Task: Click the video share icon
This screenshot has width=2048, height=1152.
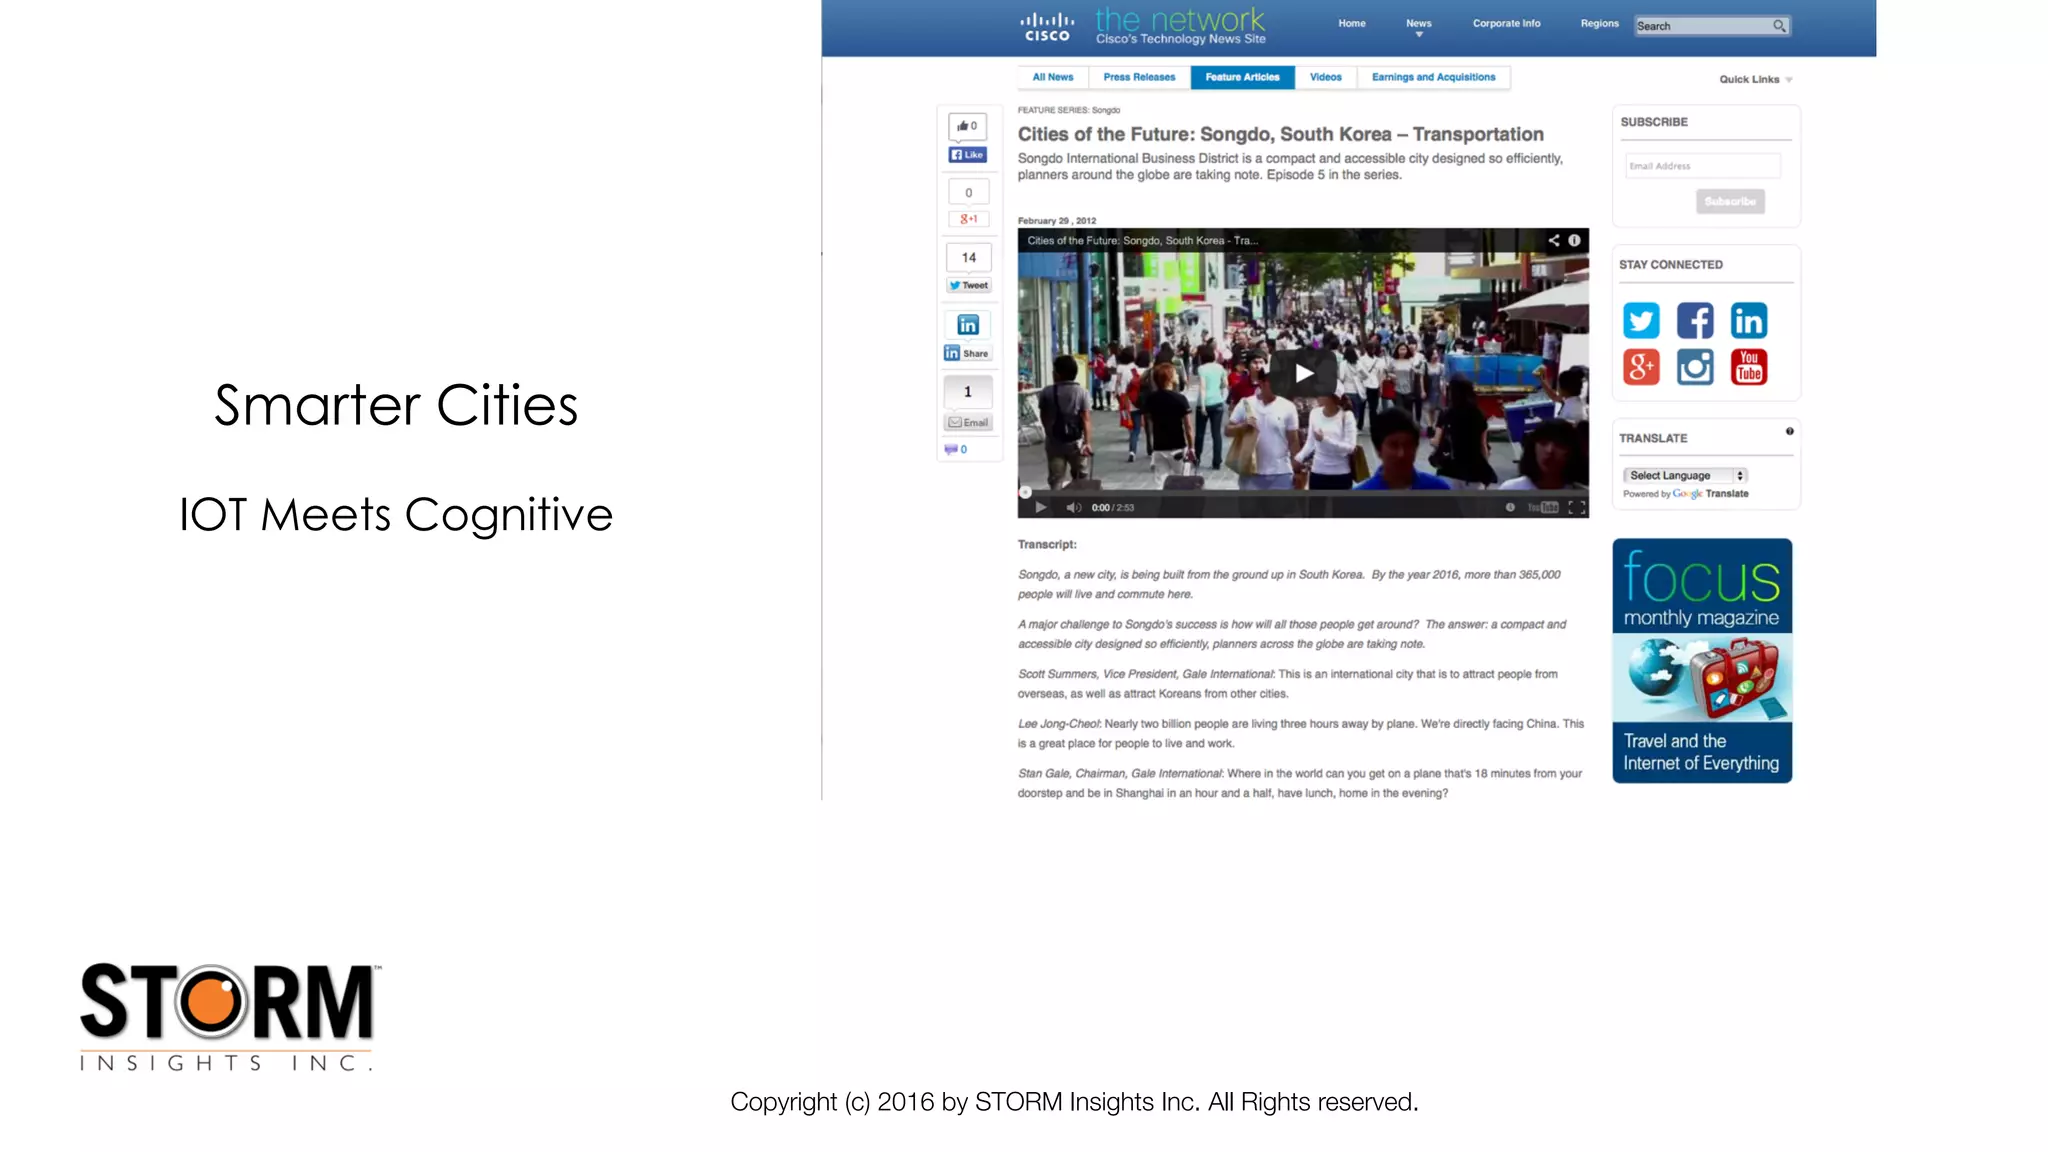Action: pos(1553,240)
